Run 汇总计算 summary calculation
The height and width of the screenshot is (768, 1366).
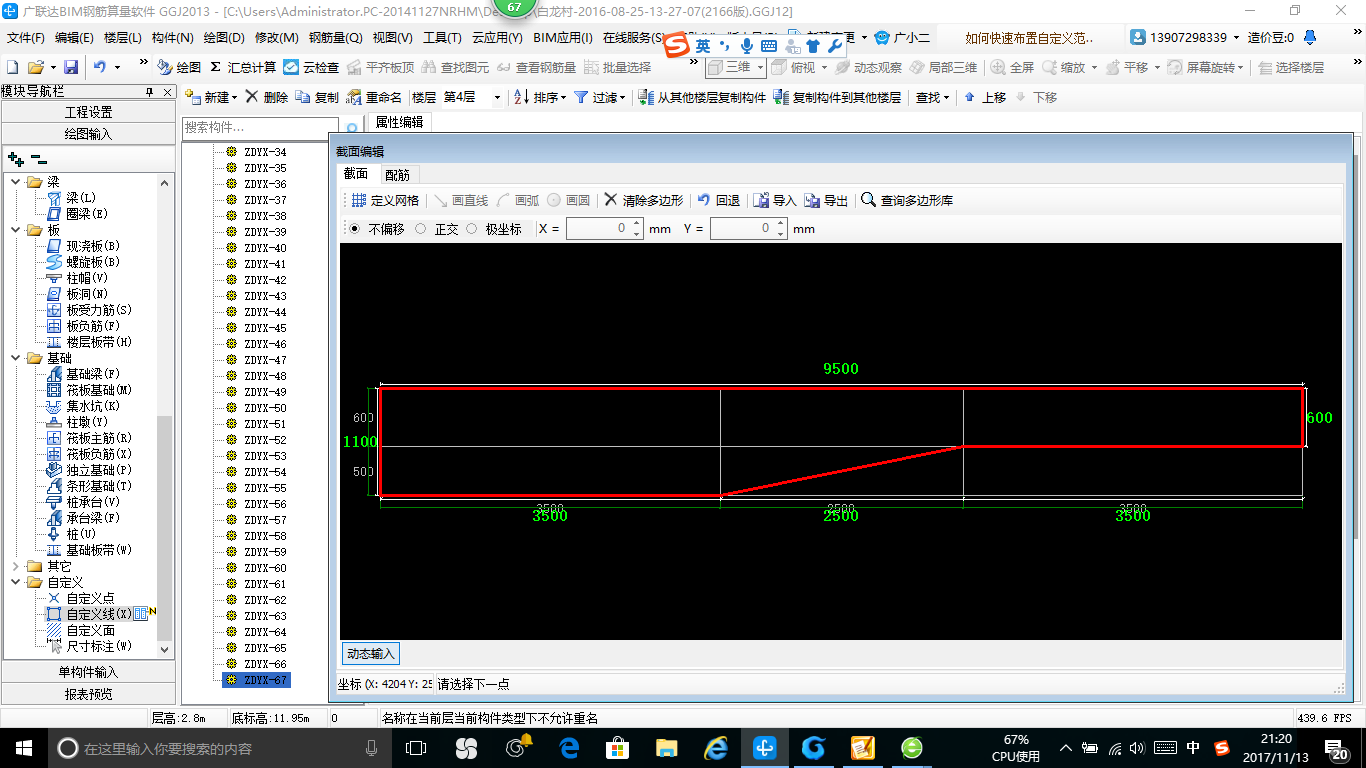243,67
